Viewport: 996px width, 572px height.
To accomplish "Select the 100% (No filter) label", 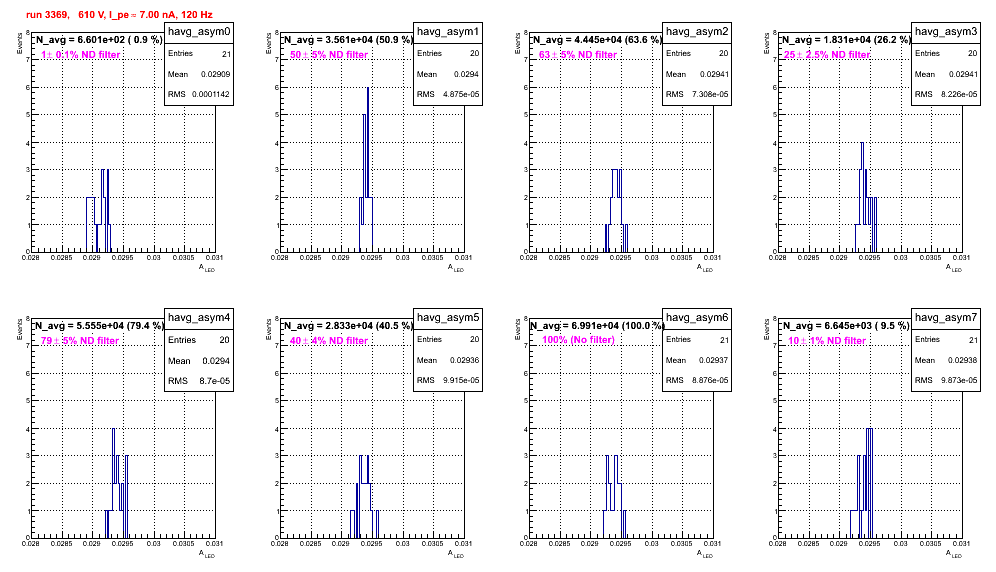I will (578, 340).
